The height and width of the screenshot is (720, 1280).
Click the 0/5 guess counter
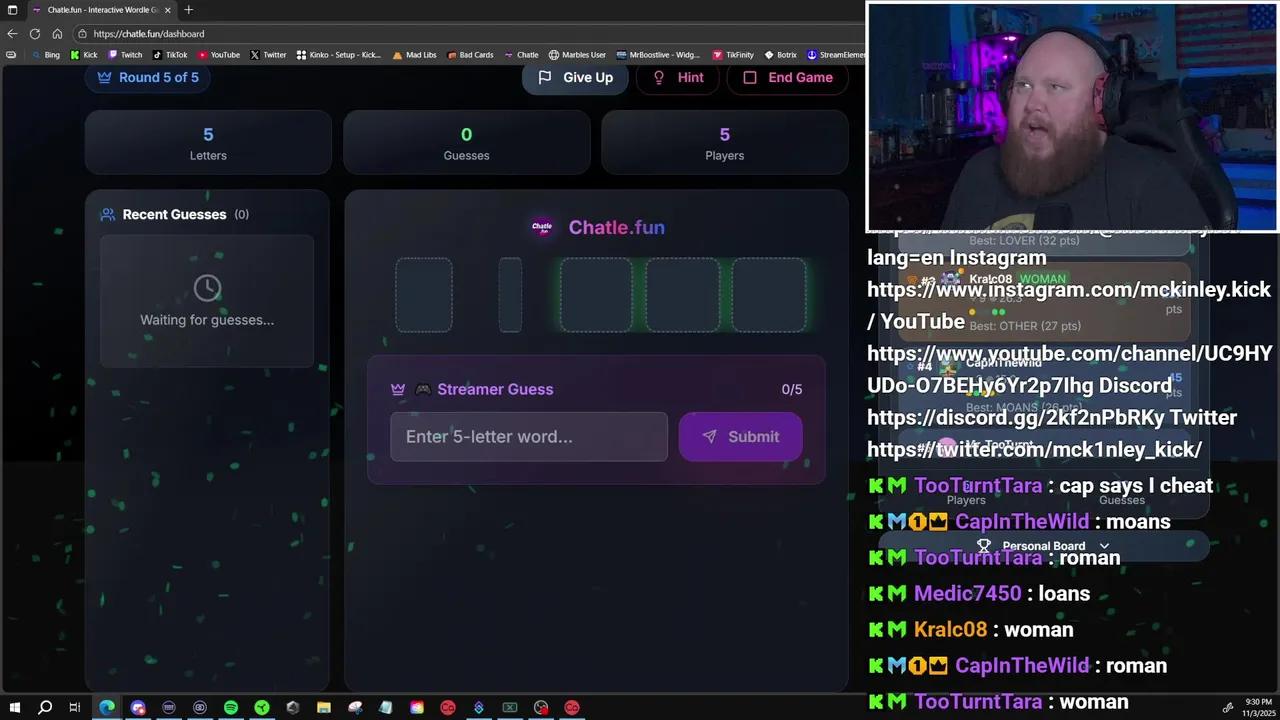[792, 389]
